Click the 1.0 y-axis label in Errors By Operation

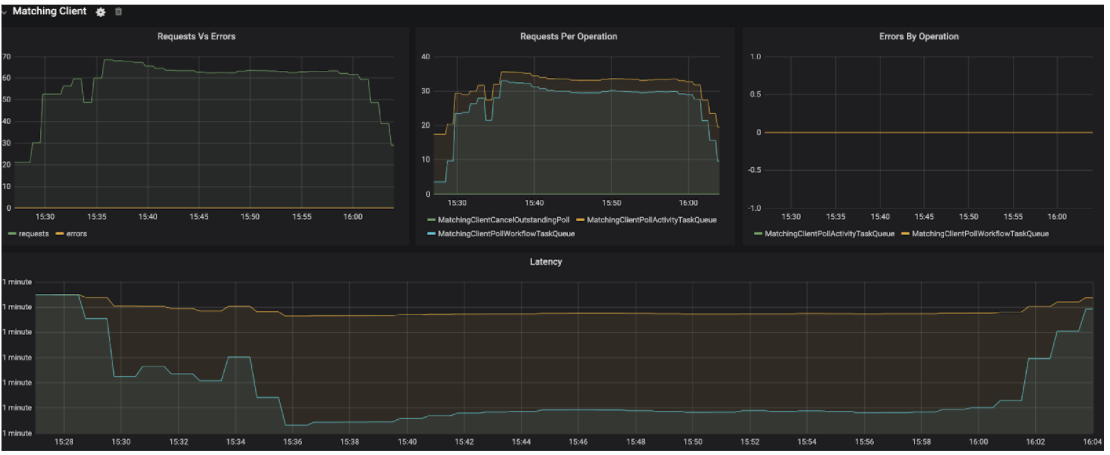[756, 56]
